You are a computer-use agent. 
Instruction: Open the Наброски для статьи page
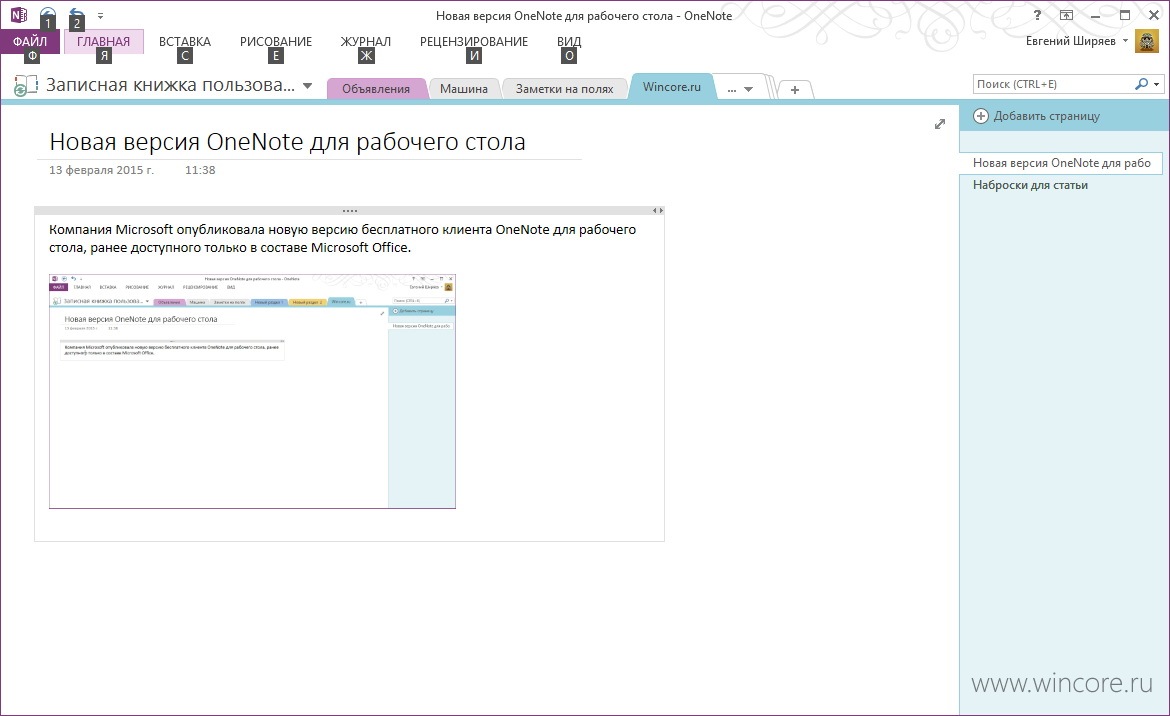[x=1030, y=185]
